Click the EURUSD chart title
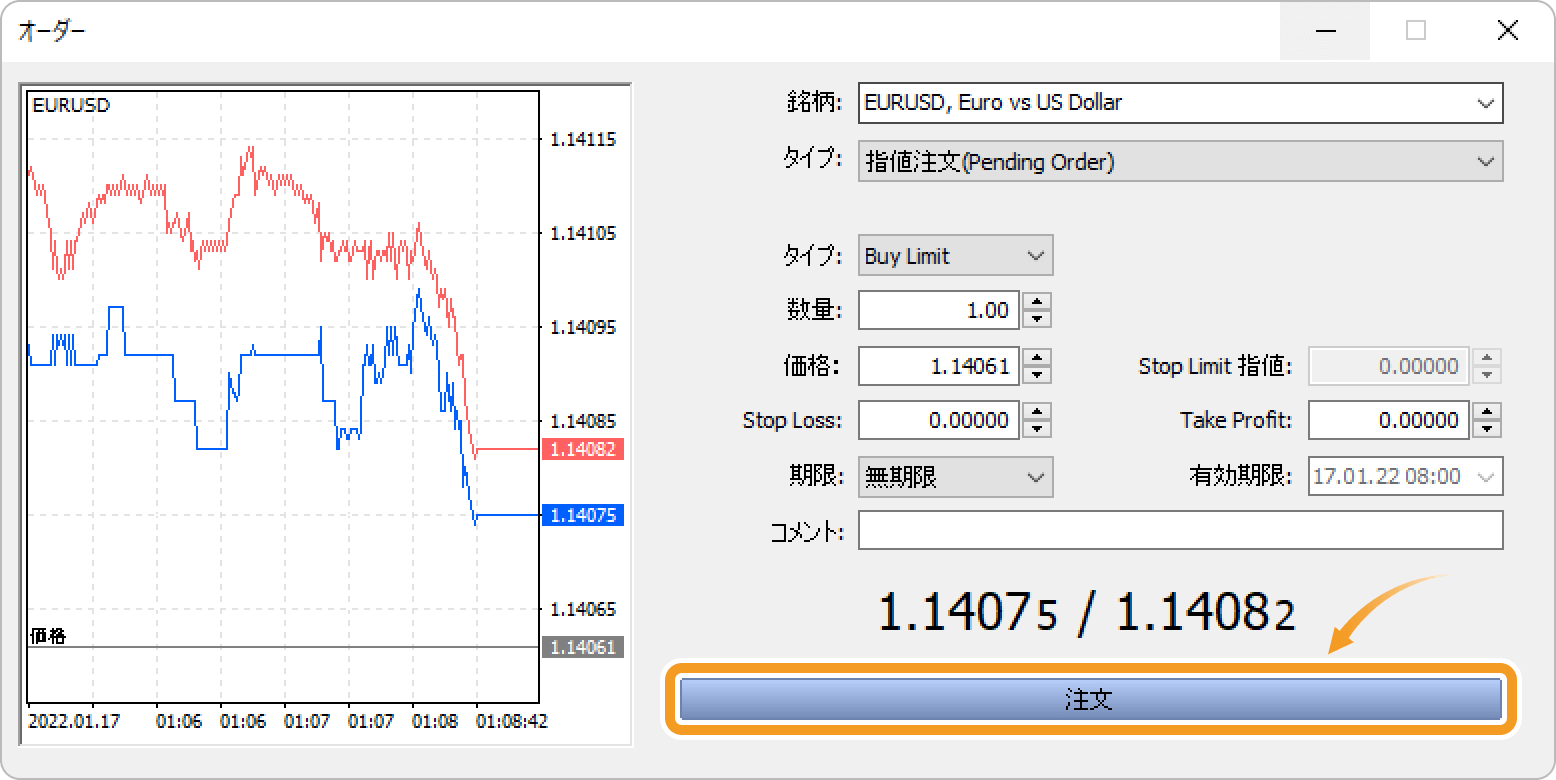The image size is (1556, 780). [71, 105]
